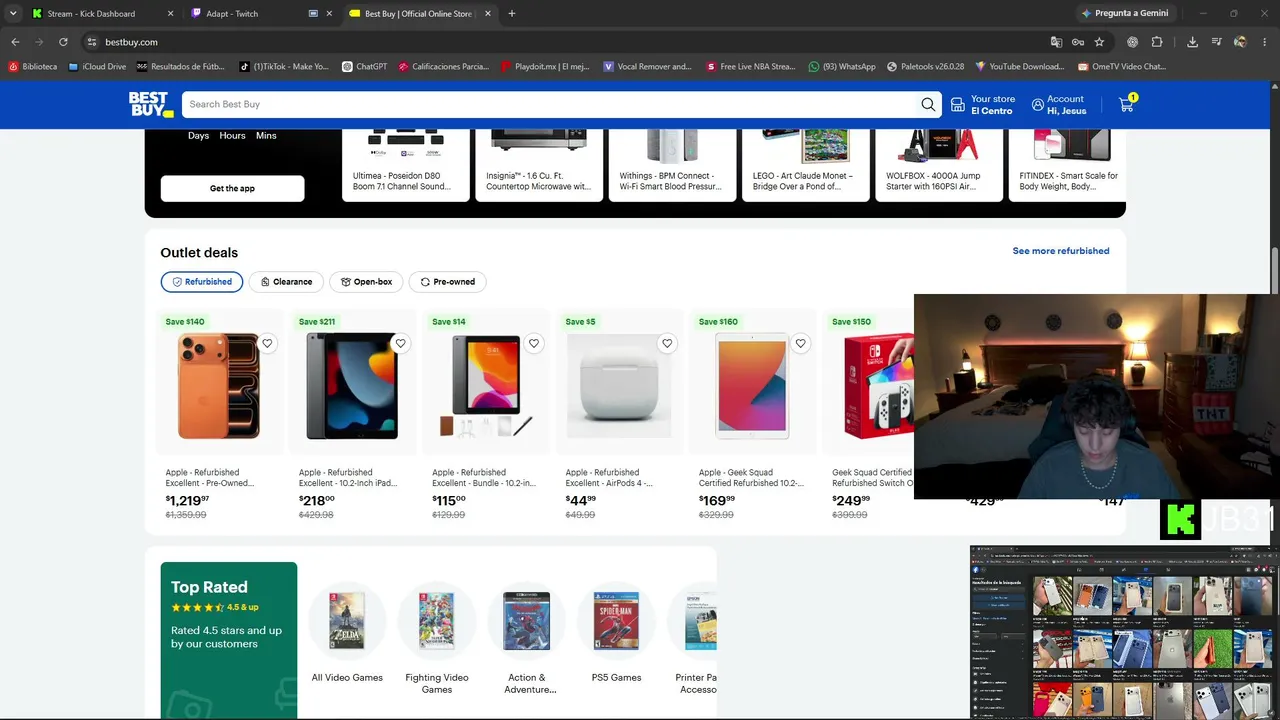This screenshot has height=720, width=1280.
Task: Open the FITINDEX Smart Scale product
Action: click(x=1068, y=165)
